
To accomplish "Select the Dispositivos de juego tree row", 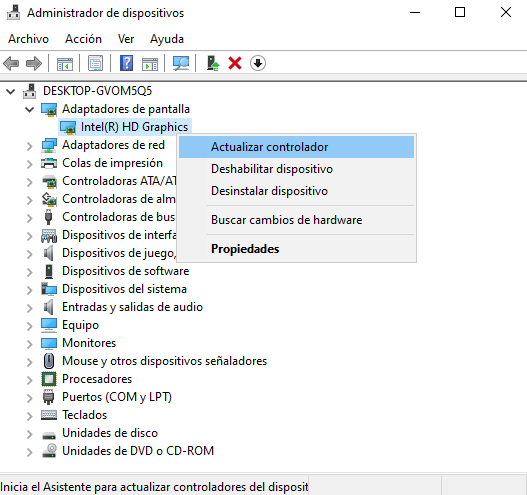I will [x=119, y=253].
